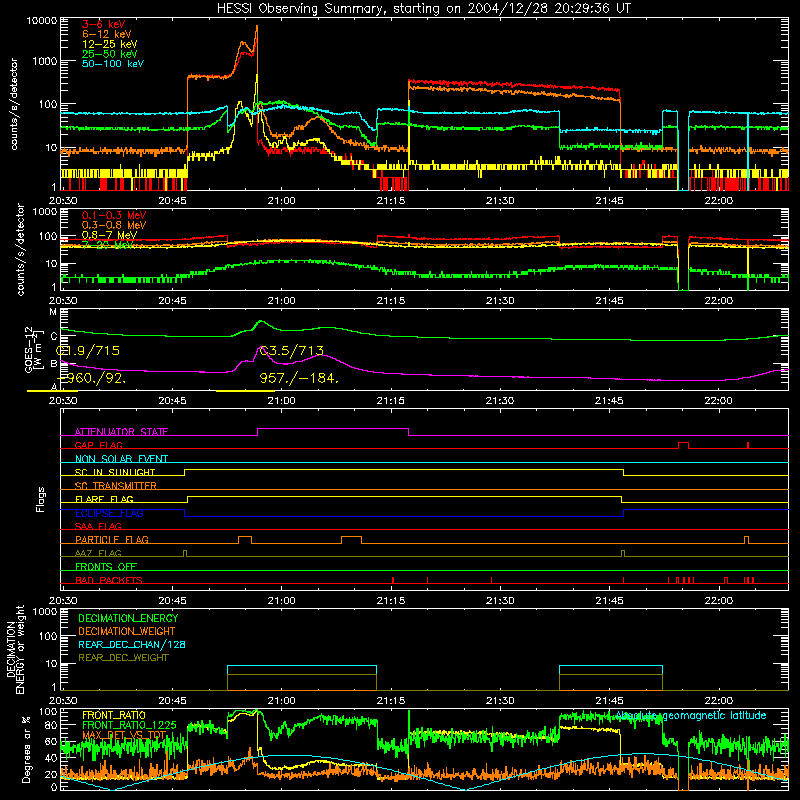Select the FRONTS_OFF flag label
The height and width of the screenshot is (800, 800).
[x=106, y=567]
